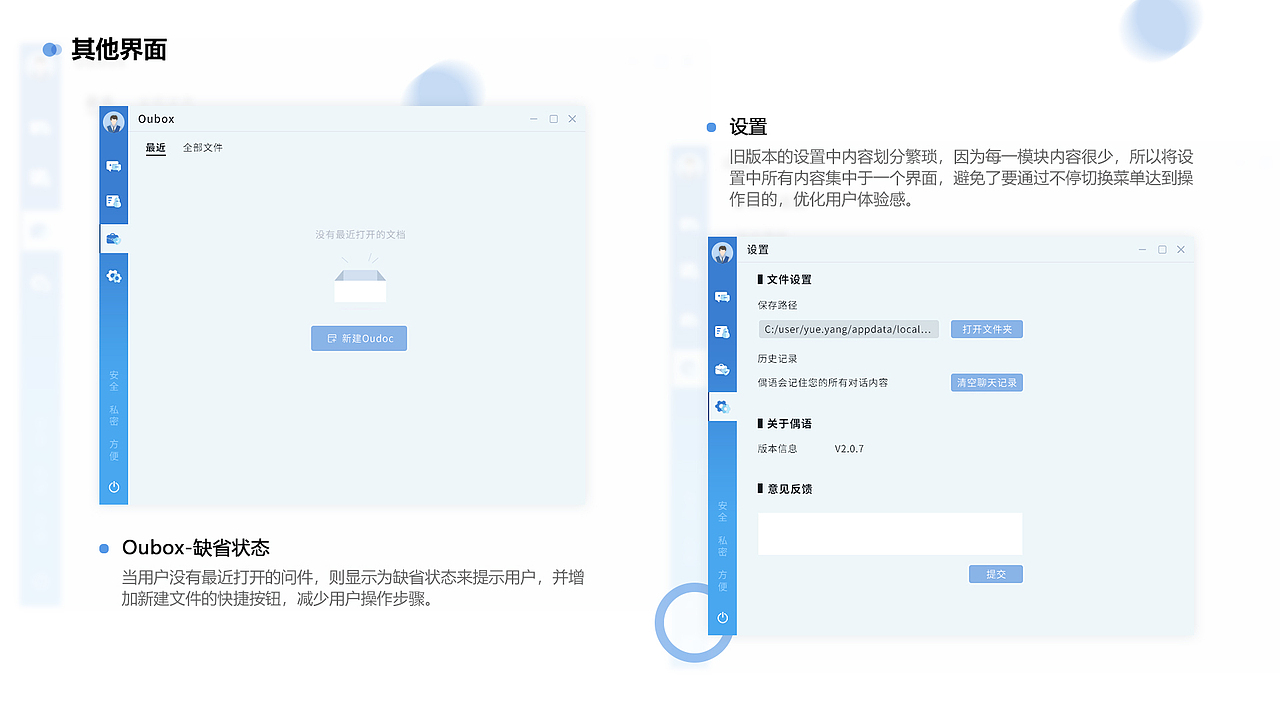Focus the 意见反馈 feedback text box
Viewport: 1280px width, 720px height.
[890, 534]
